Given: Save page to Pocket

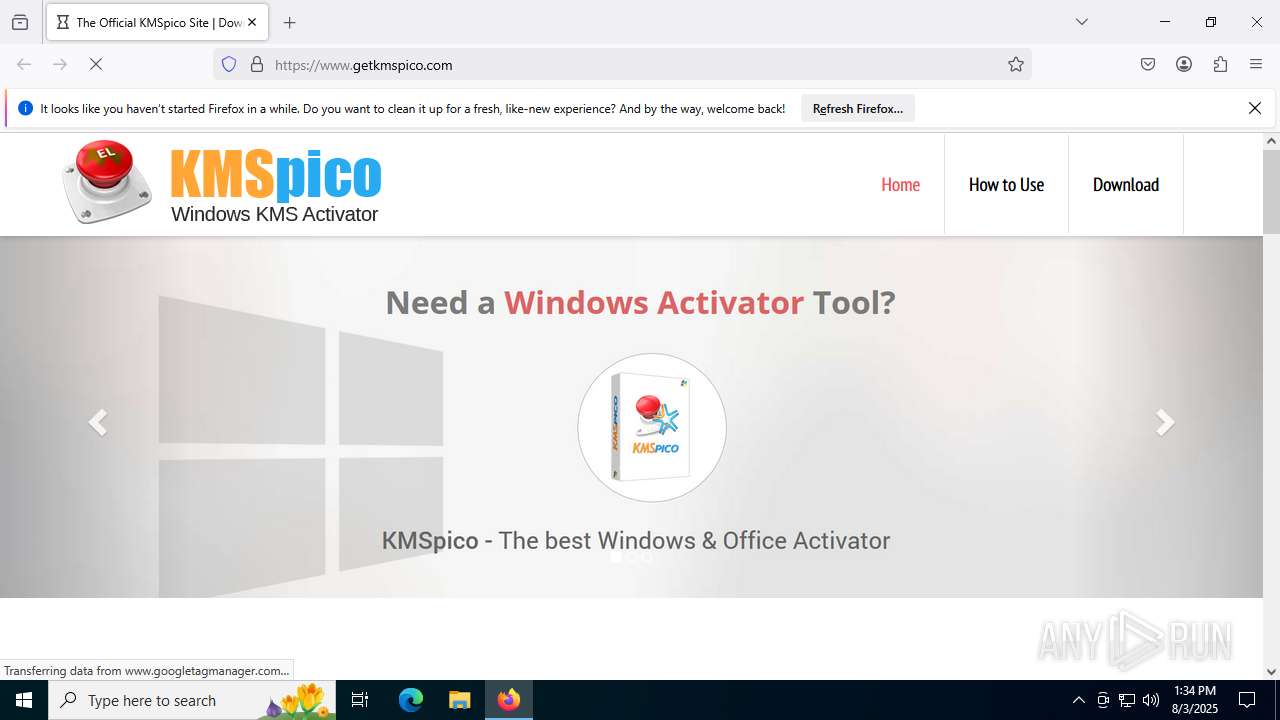Looking at the screenshot, I should pyautogui.click(x=1148, y=64).
